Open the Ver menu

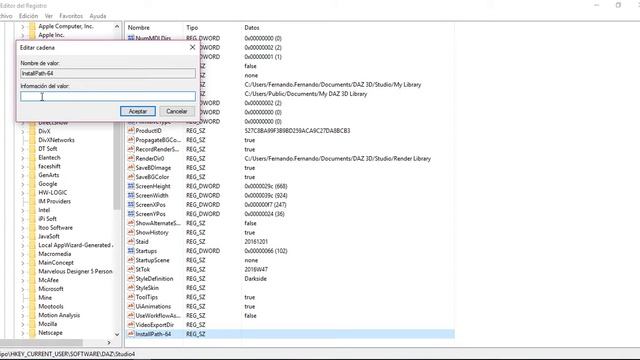coord(49,16)
